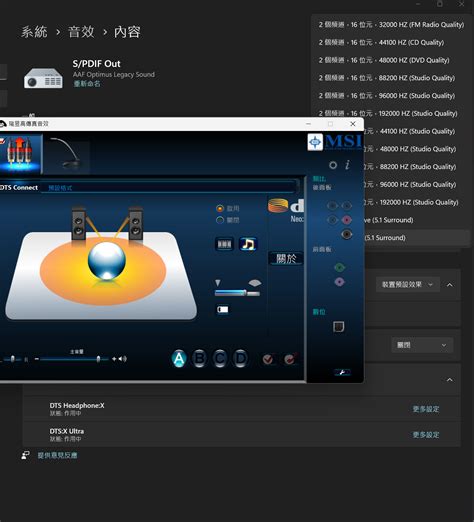Open the 關閉 dropdown in Settings

[x=422, y=345]
